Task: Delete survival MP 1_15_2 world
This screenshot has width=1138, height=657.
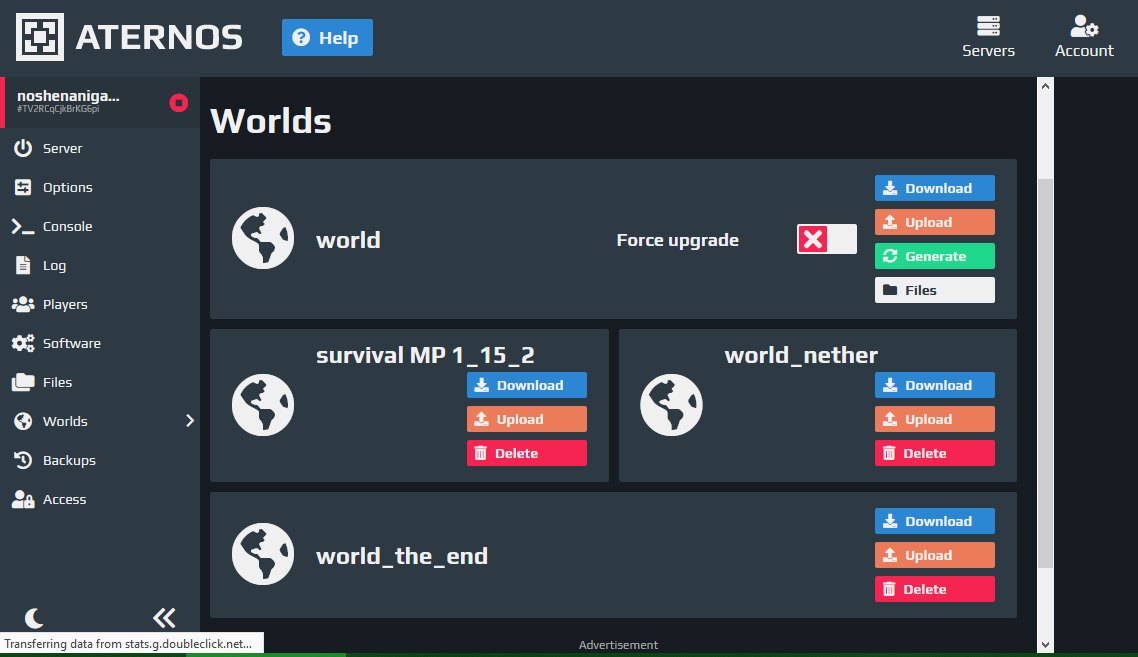Action: click(x=527, y=454)
